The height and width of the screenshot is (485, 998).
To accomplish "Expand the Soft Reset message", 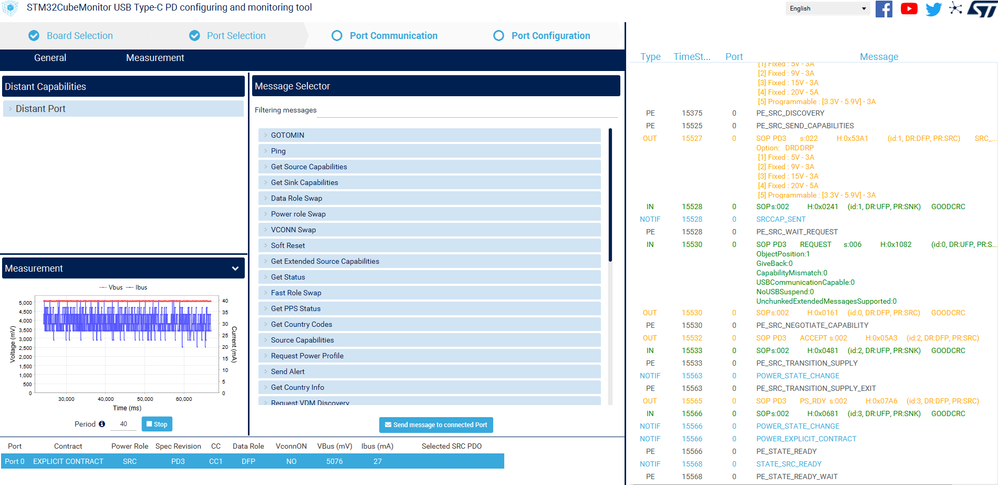I will (x=430, y=246).
